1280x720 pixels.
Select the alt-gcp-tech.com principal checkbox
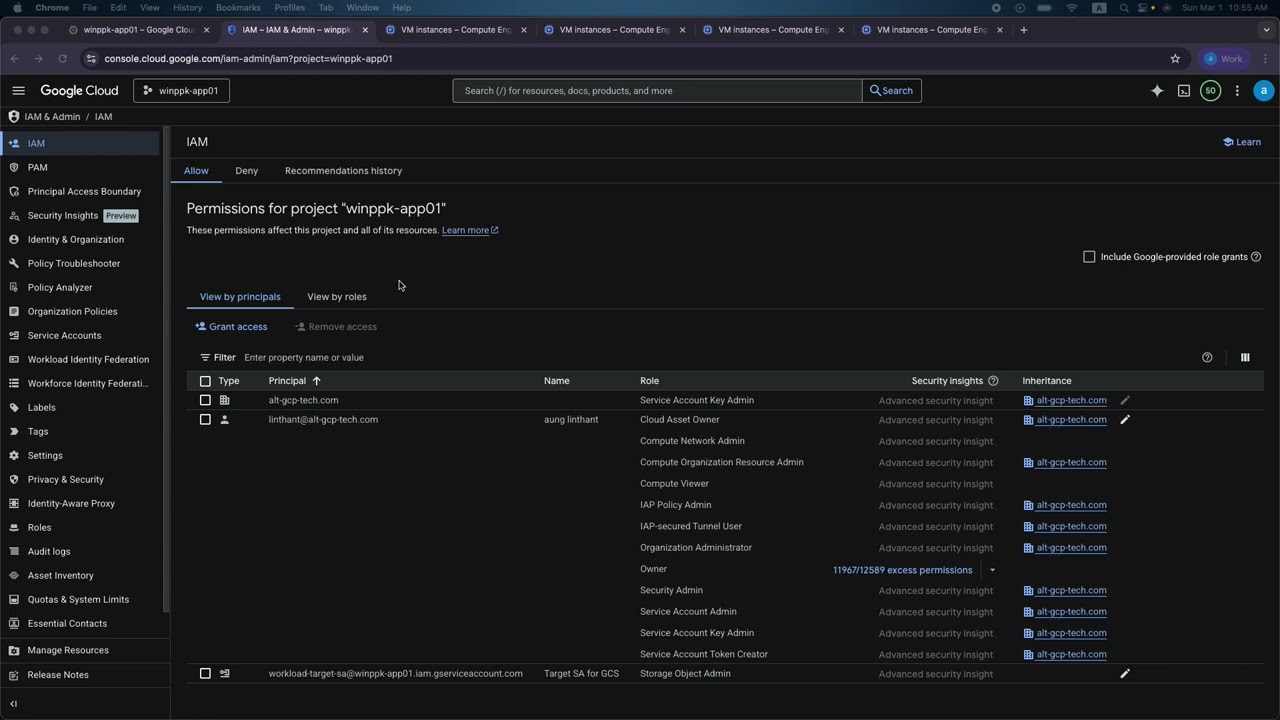(205, 400)
